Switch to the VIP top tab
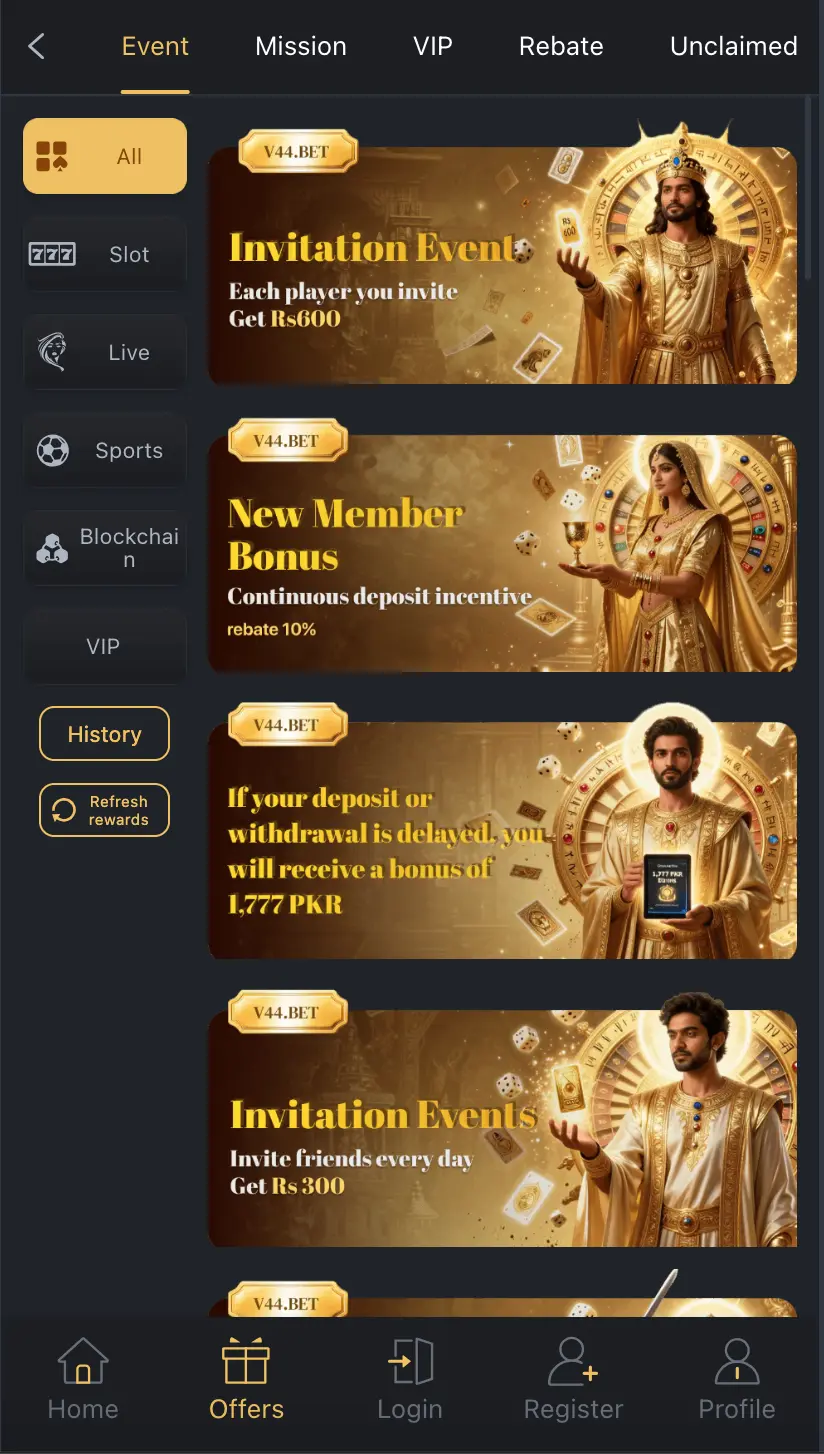The image size is (824, 1454). point(433,46)
